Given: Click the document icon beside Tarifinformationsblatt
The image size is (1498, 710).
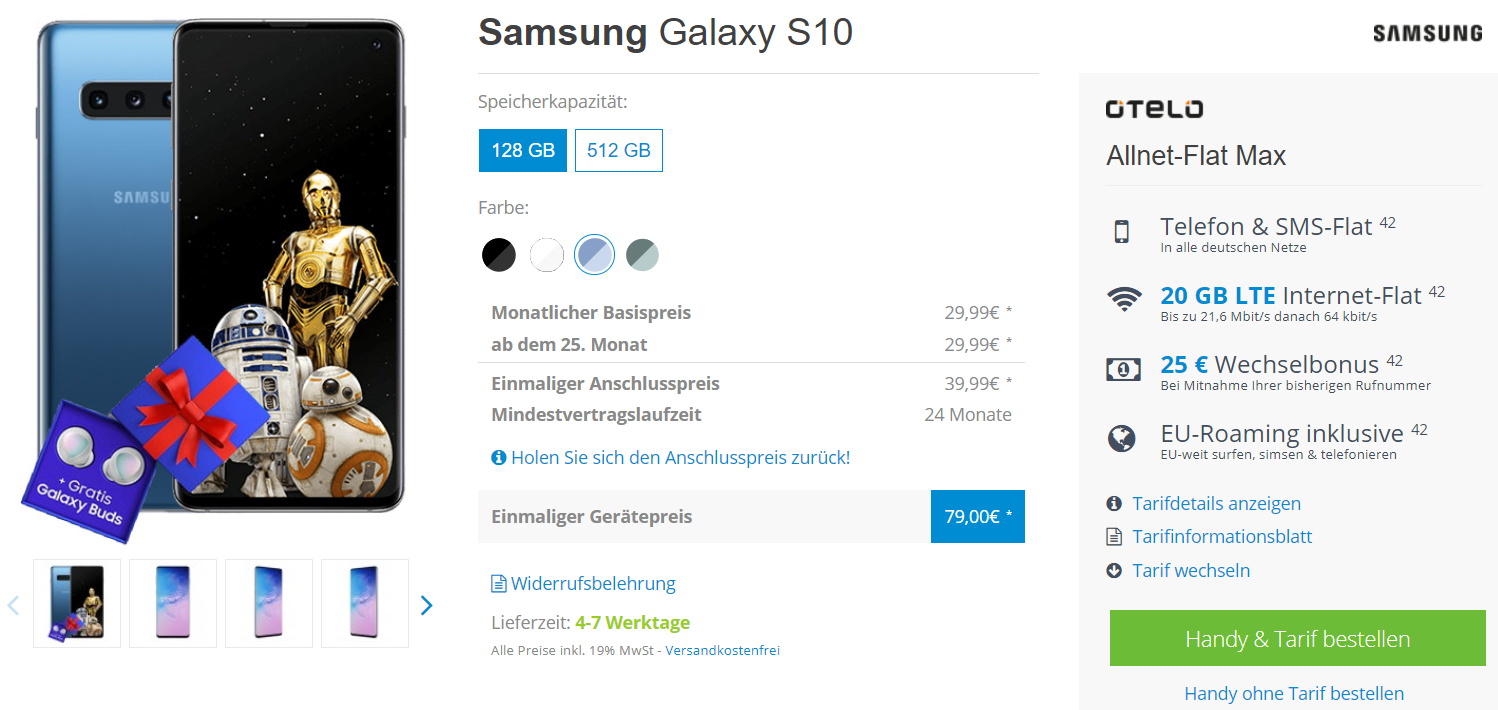Looking at the screenshot, I should 1114,537.
